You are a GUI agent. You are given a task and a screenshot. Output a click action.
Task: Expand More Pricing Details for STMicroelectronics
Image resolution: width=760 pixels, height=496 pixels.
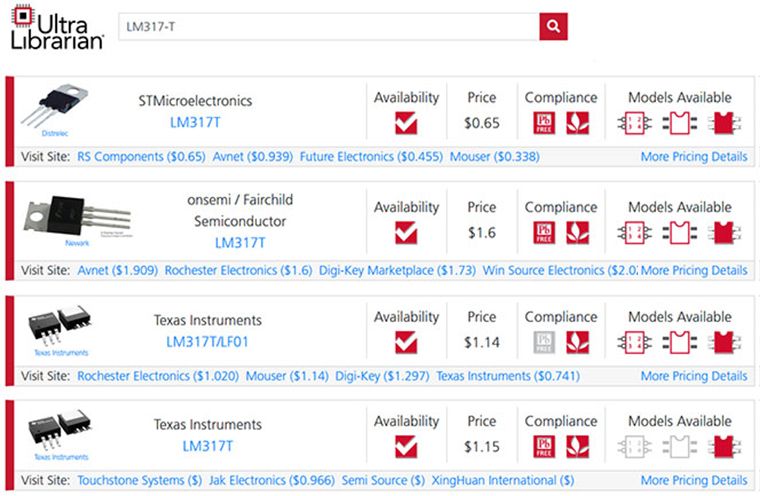(693, 157)
